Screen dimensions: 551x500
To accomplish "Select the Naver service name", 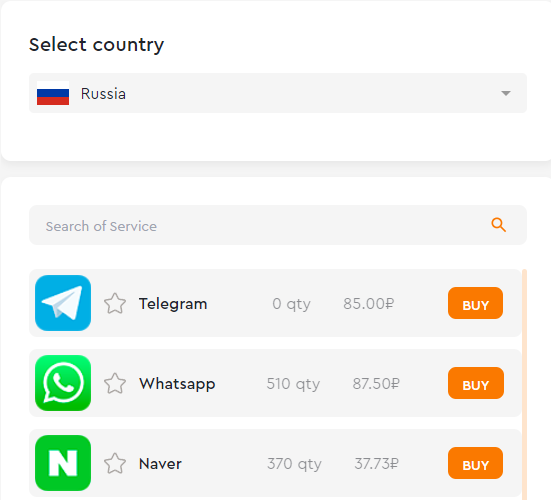I will click(160, 464).
